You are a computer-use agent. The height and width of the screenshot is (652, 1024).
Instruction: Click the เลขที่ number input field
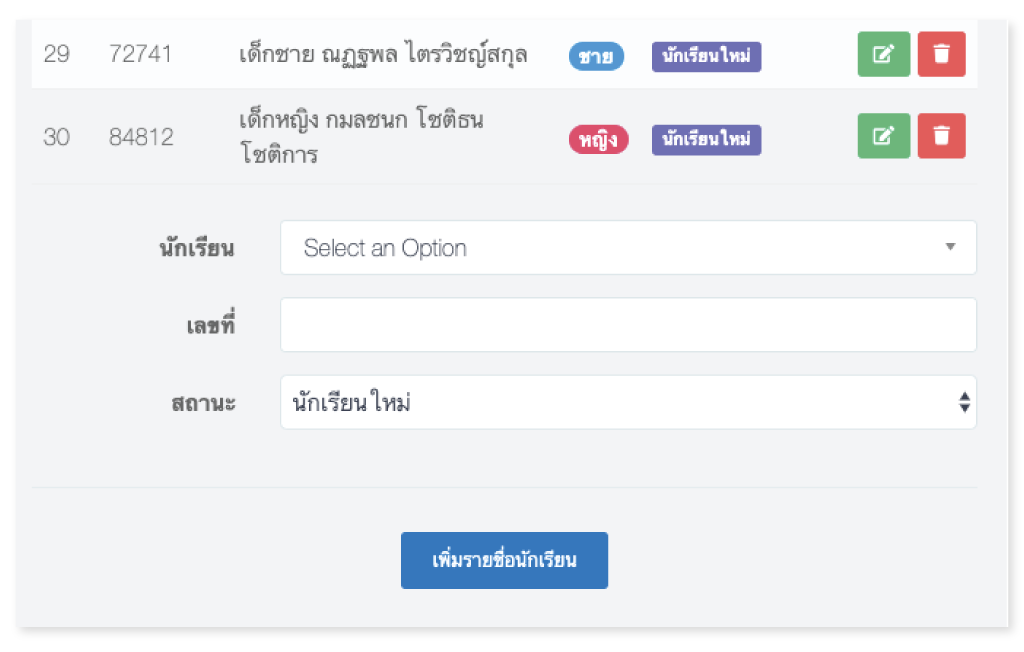coord(628,324)
